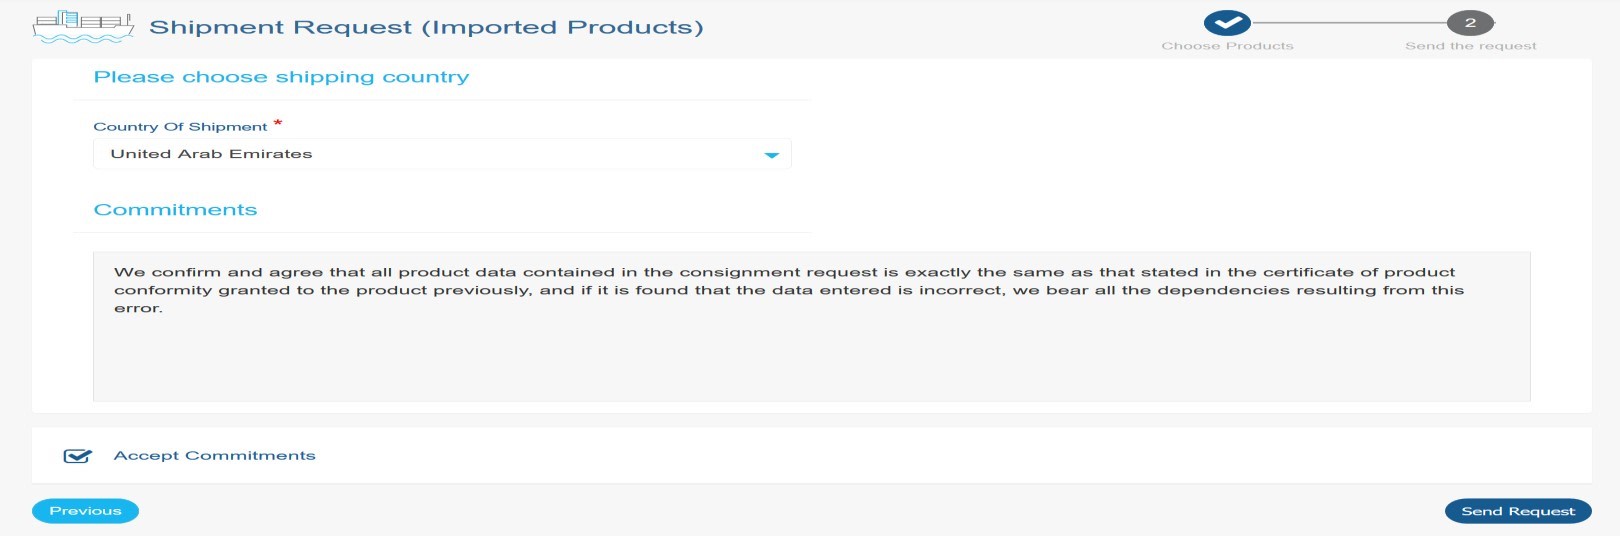Click the Previous button
1620x536 pixels.
coord(85,511)
